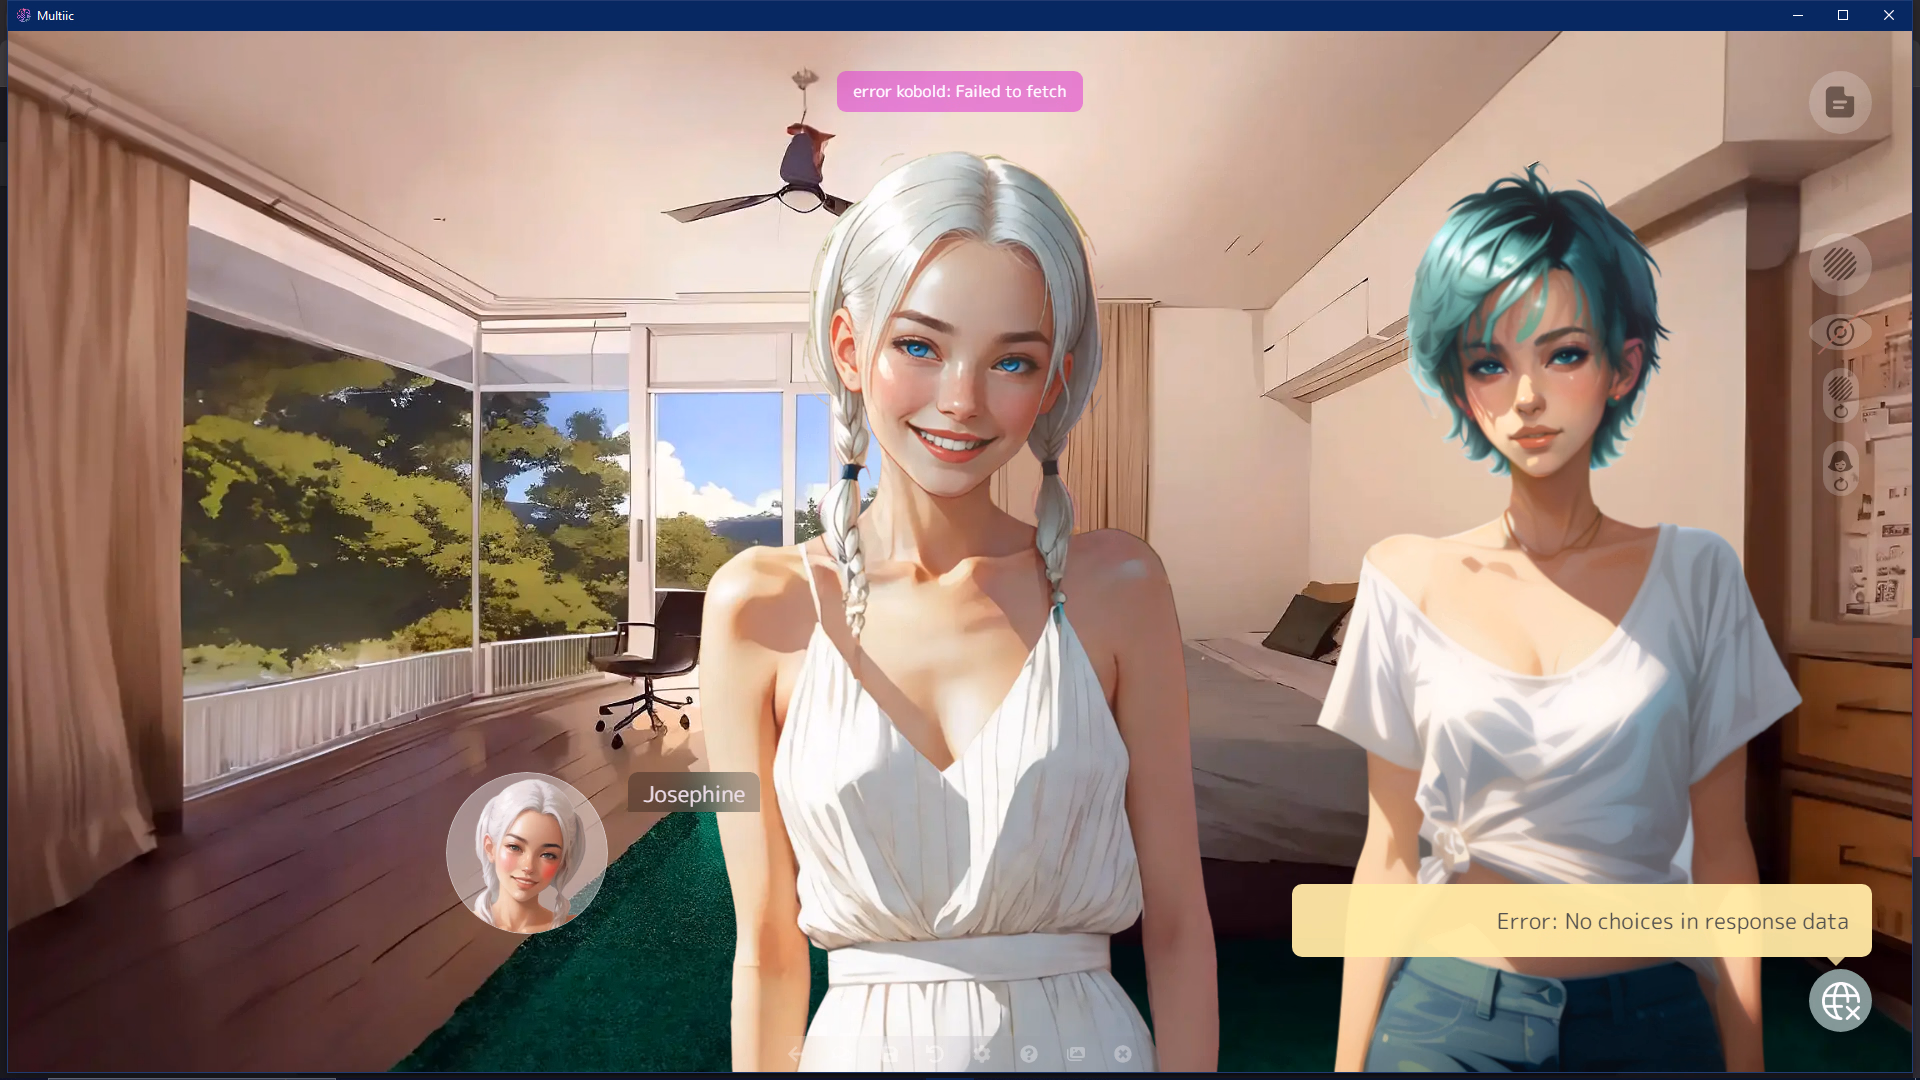The width and height of the screenshot is (1920, 1080).
Task: Dismiss the 'error kobold: Failed to fetch' notification
Action: coord(959,91)
